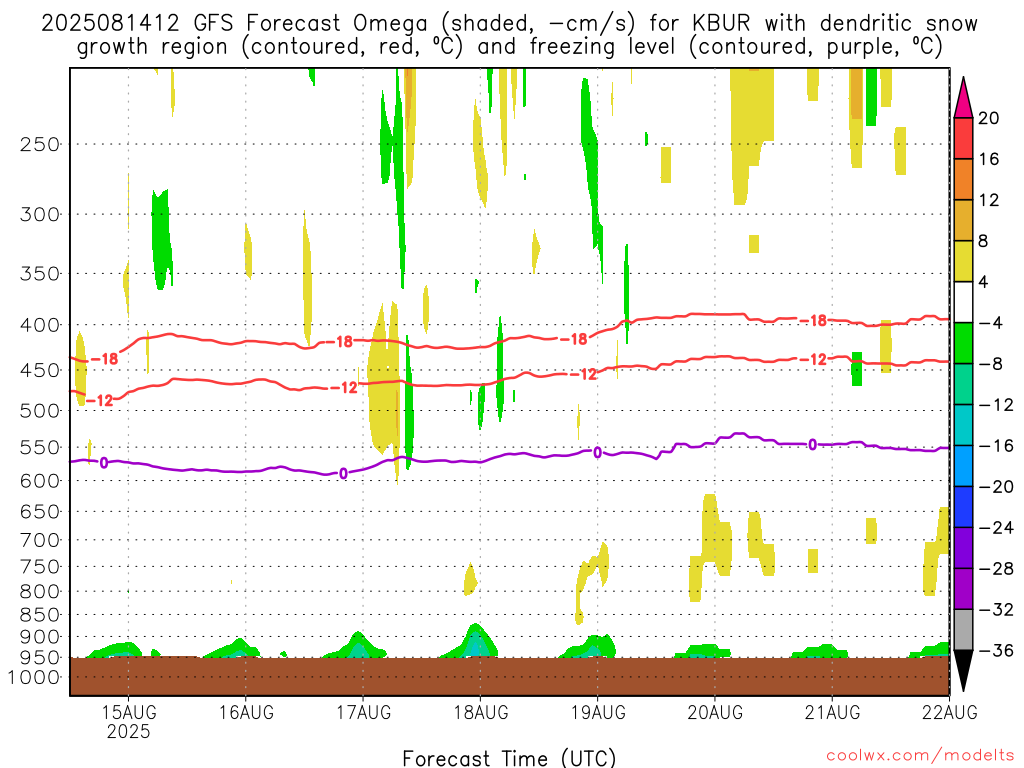The width and height of the screenshot is (1024, 768).
Task: Pick the yellow colorbar swatch between 4 and 8
Action: point(963,261)
